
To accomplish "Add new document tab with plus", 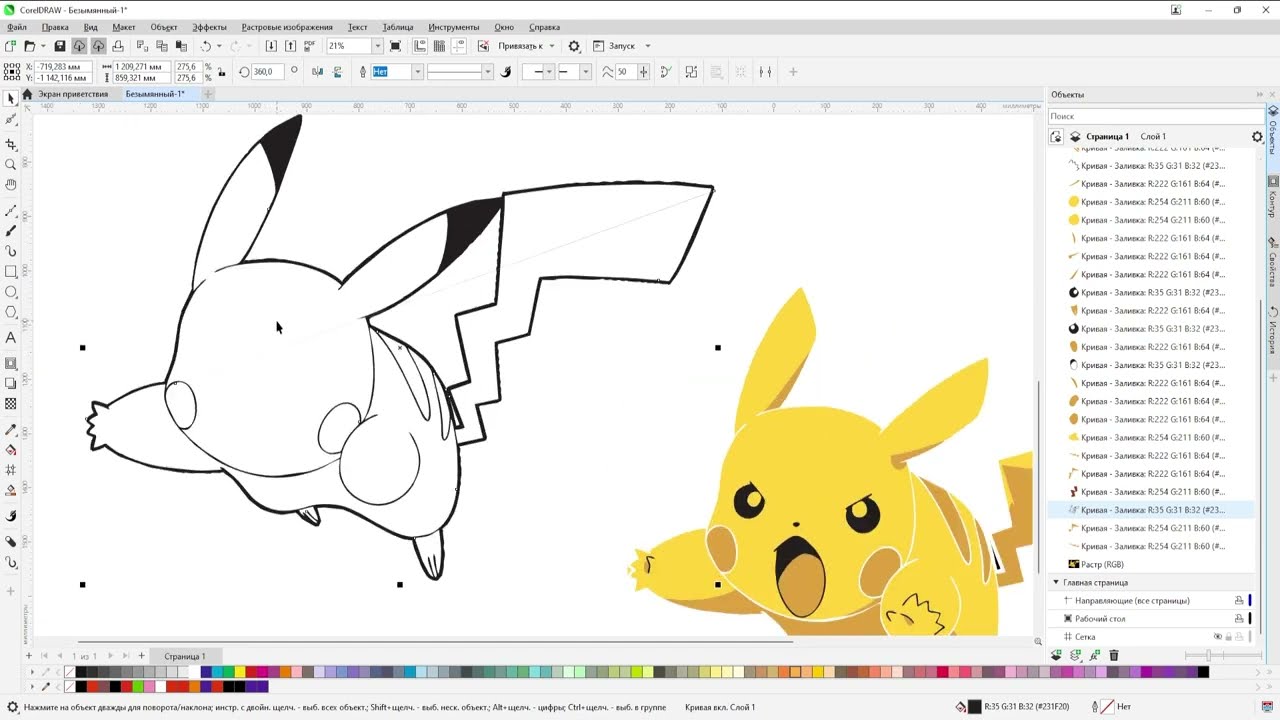I will click(208, 94).
